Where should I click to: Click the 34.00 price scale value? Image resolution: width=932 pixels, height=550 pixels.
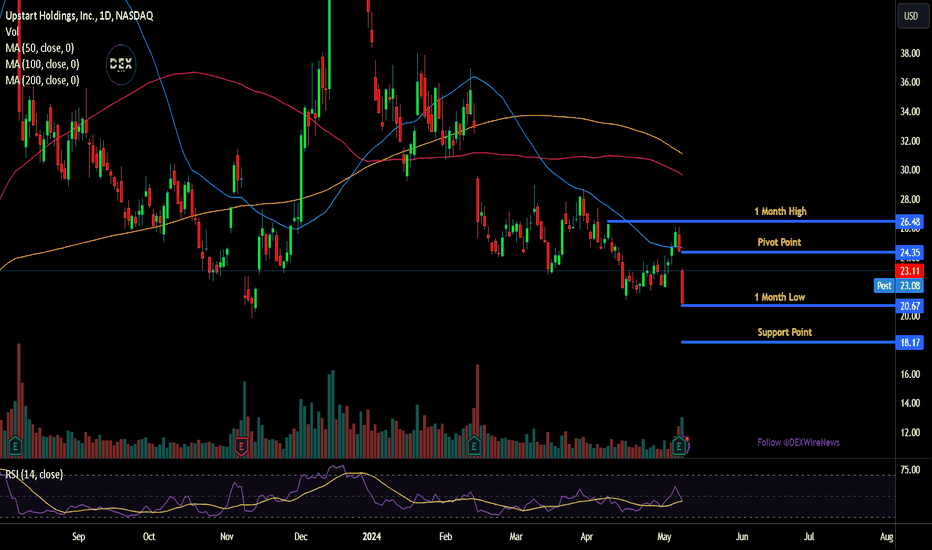(910, 112)
